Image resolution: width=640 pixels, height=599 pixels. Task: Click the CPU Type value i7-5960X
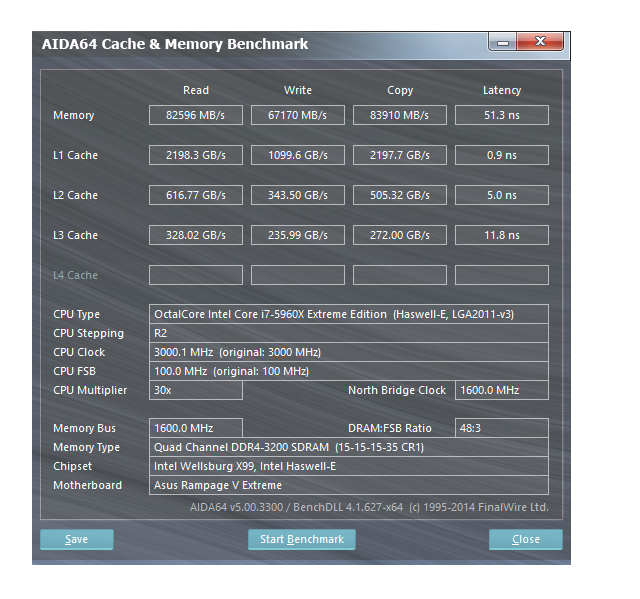(349, 314)
